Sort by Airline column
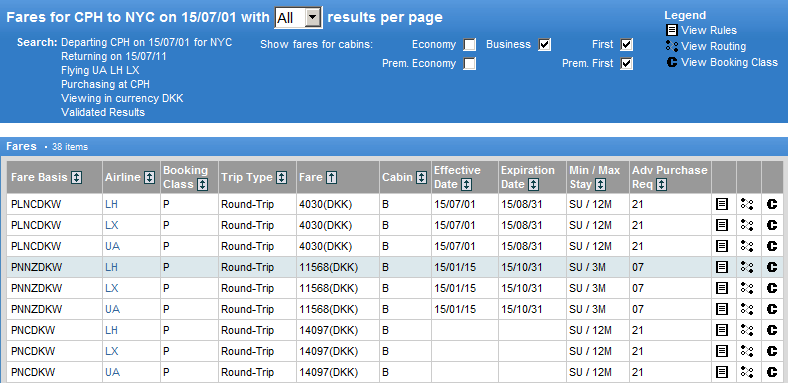 (x=149, y=177)
